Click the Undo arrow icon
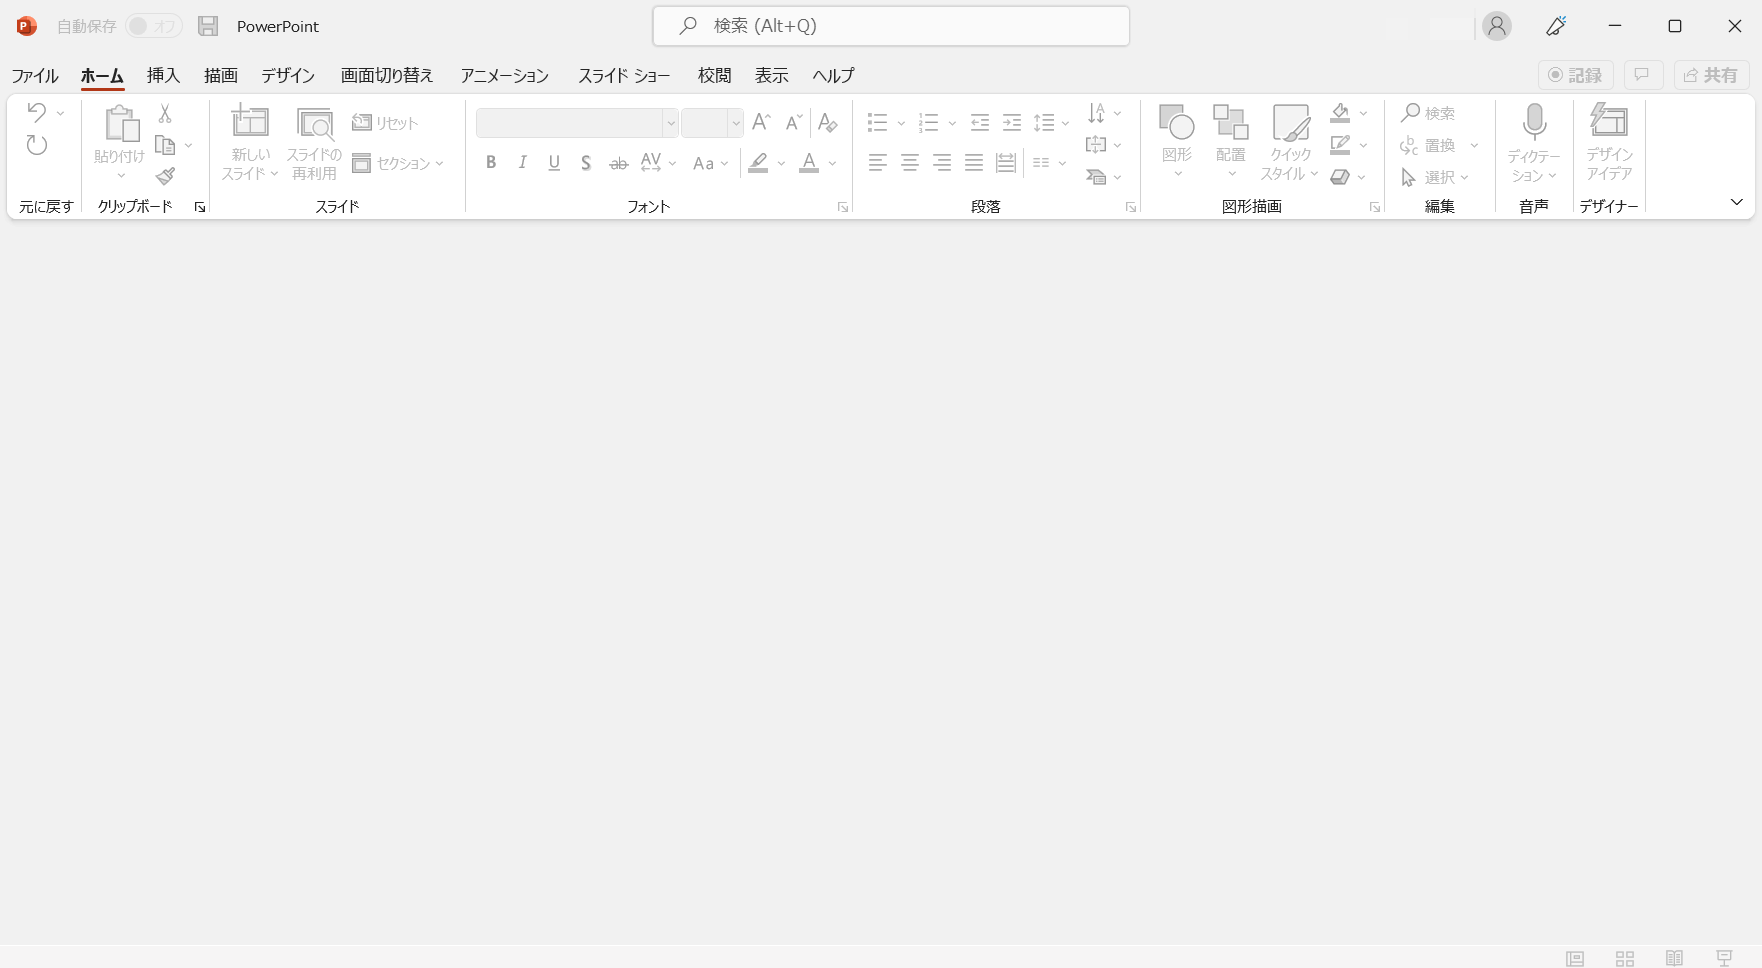The width and height of the screenshot is (1762, 968). pyautogui.click(x=37, y=112)
